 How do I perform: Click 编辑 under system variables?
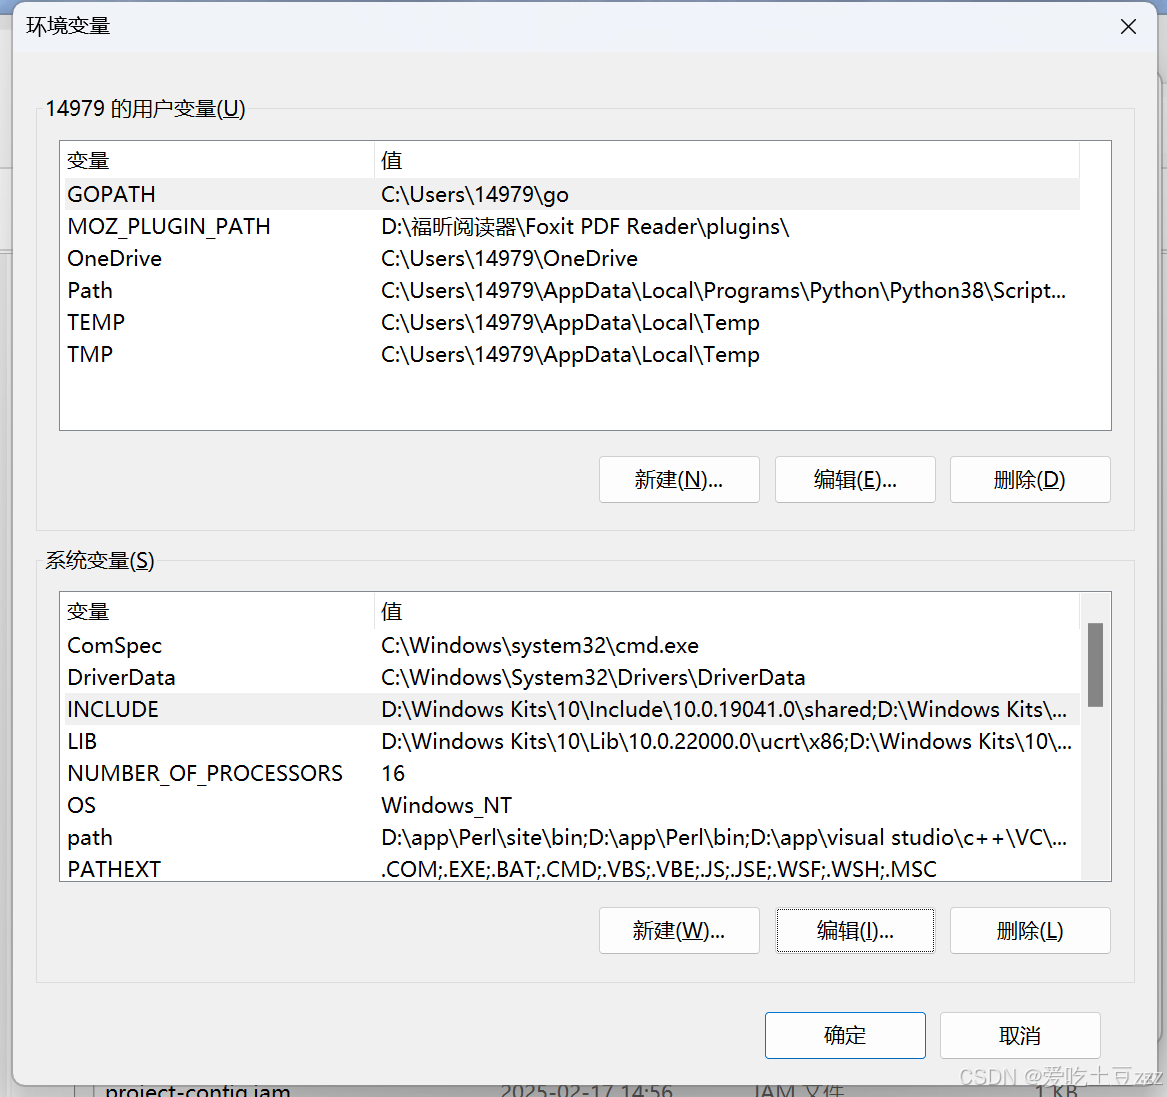tap(855, 930)
